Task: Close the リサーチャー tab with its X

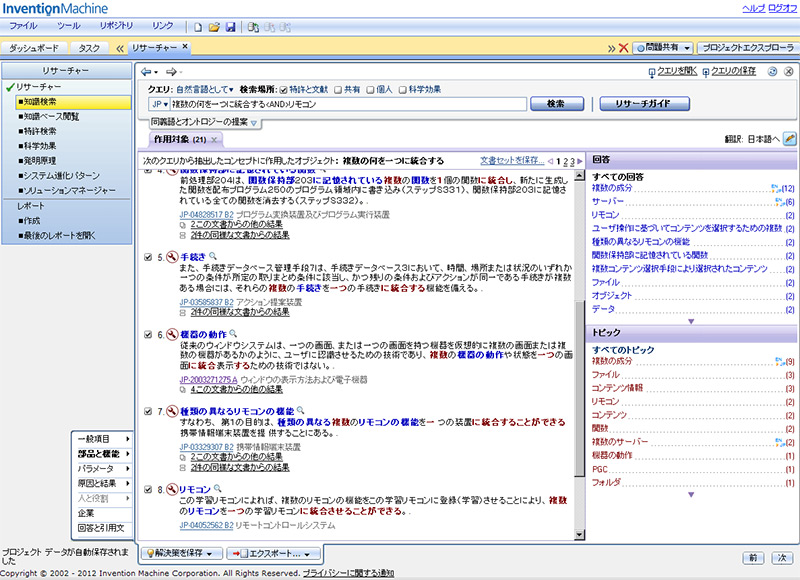Action: pos(185,46)
